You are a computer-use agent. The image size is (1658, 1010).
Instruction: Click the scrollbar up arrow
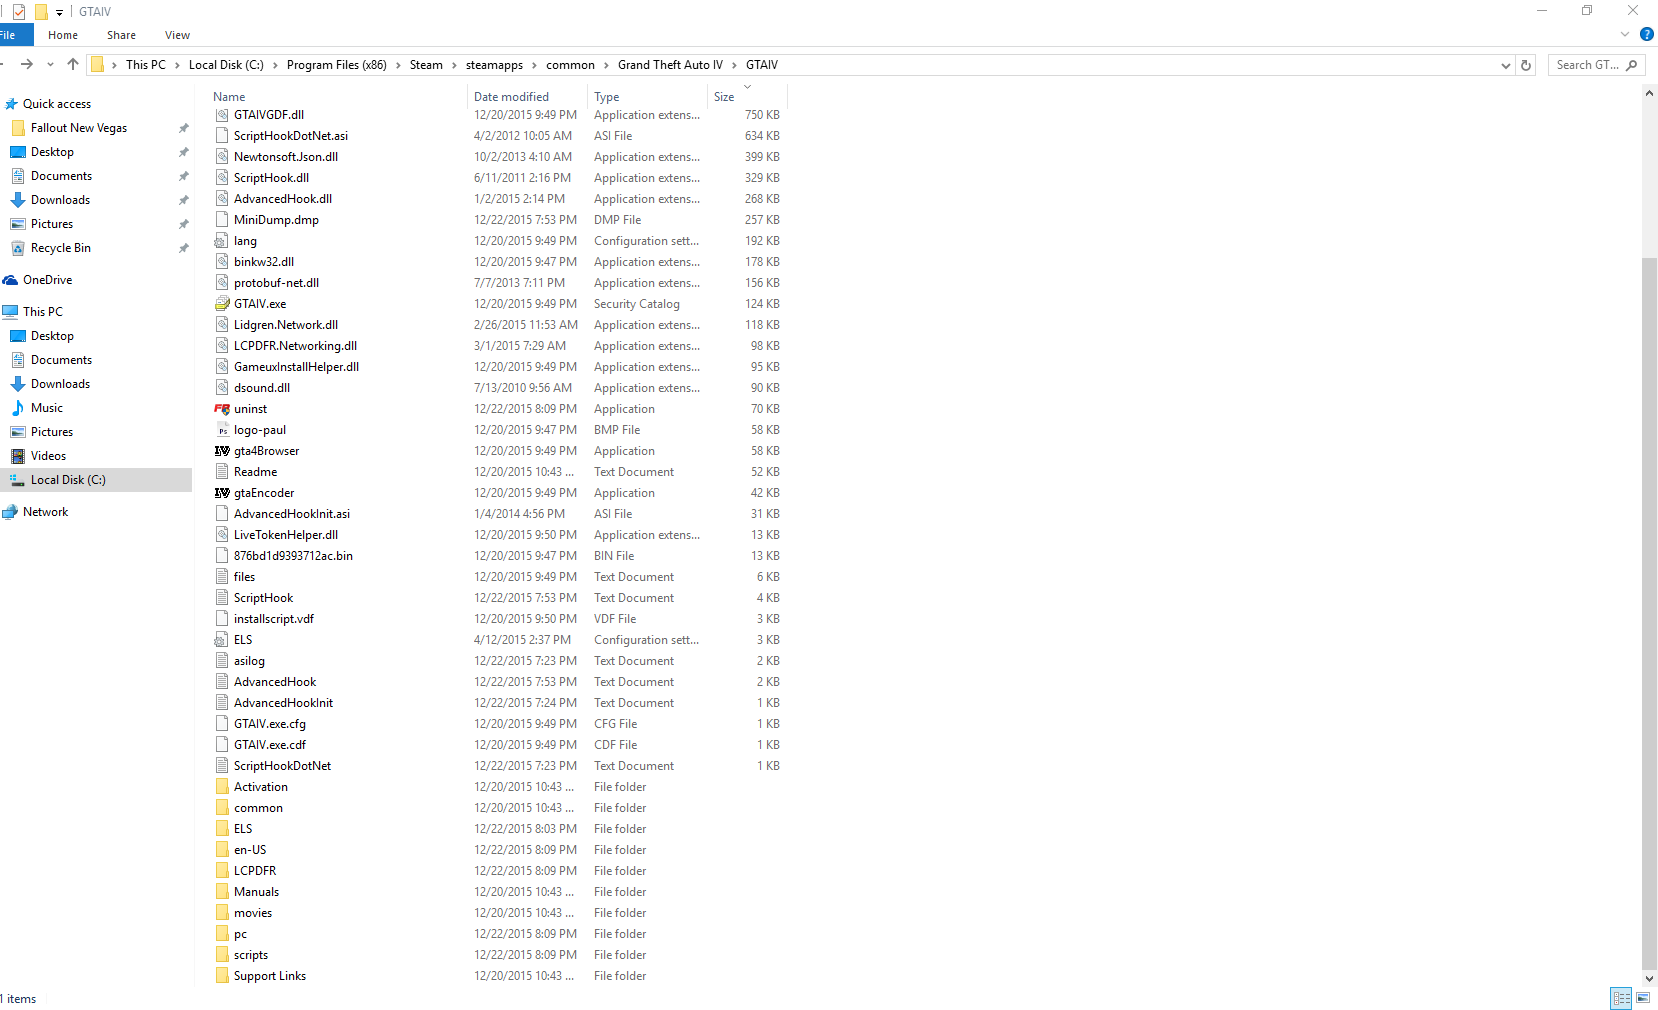[1649, 93]
